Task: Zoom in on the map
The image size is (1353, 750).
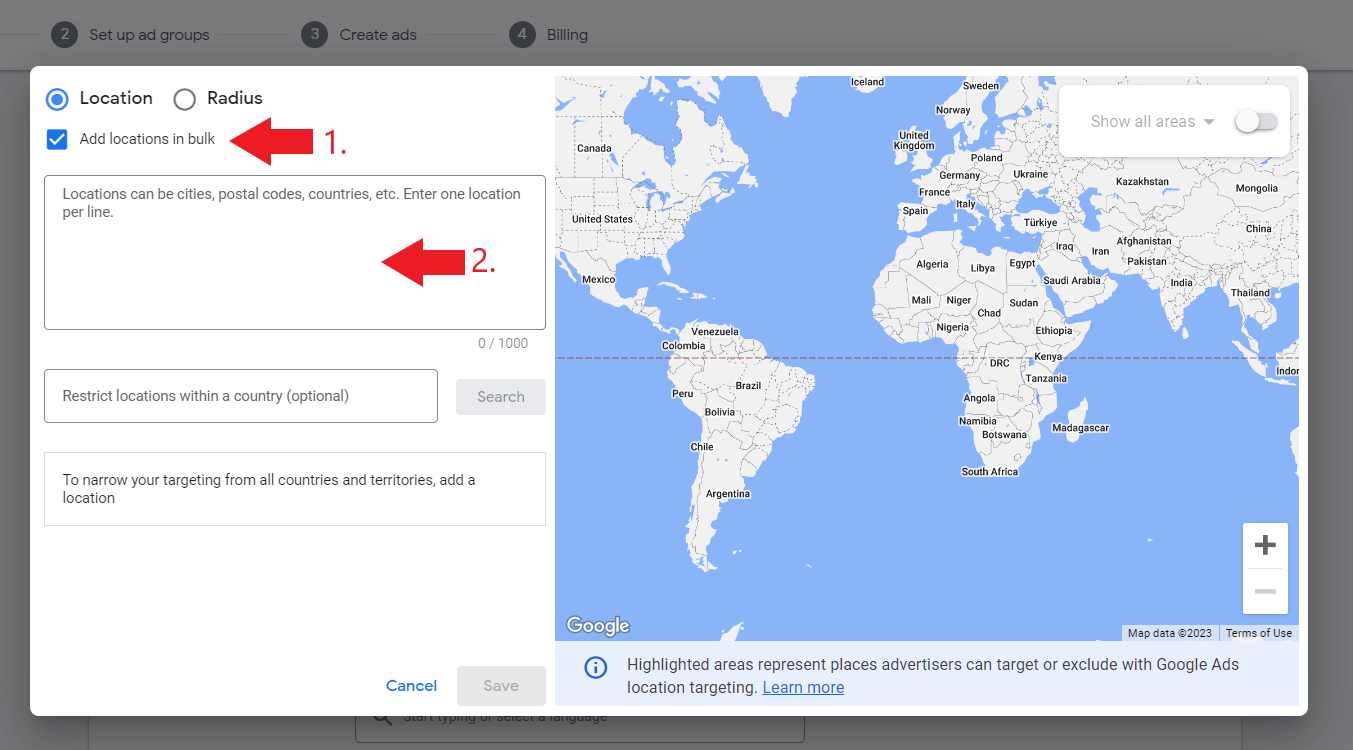Action: pyautogui.click(x=1264, y=544)
